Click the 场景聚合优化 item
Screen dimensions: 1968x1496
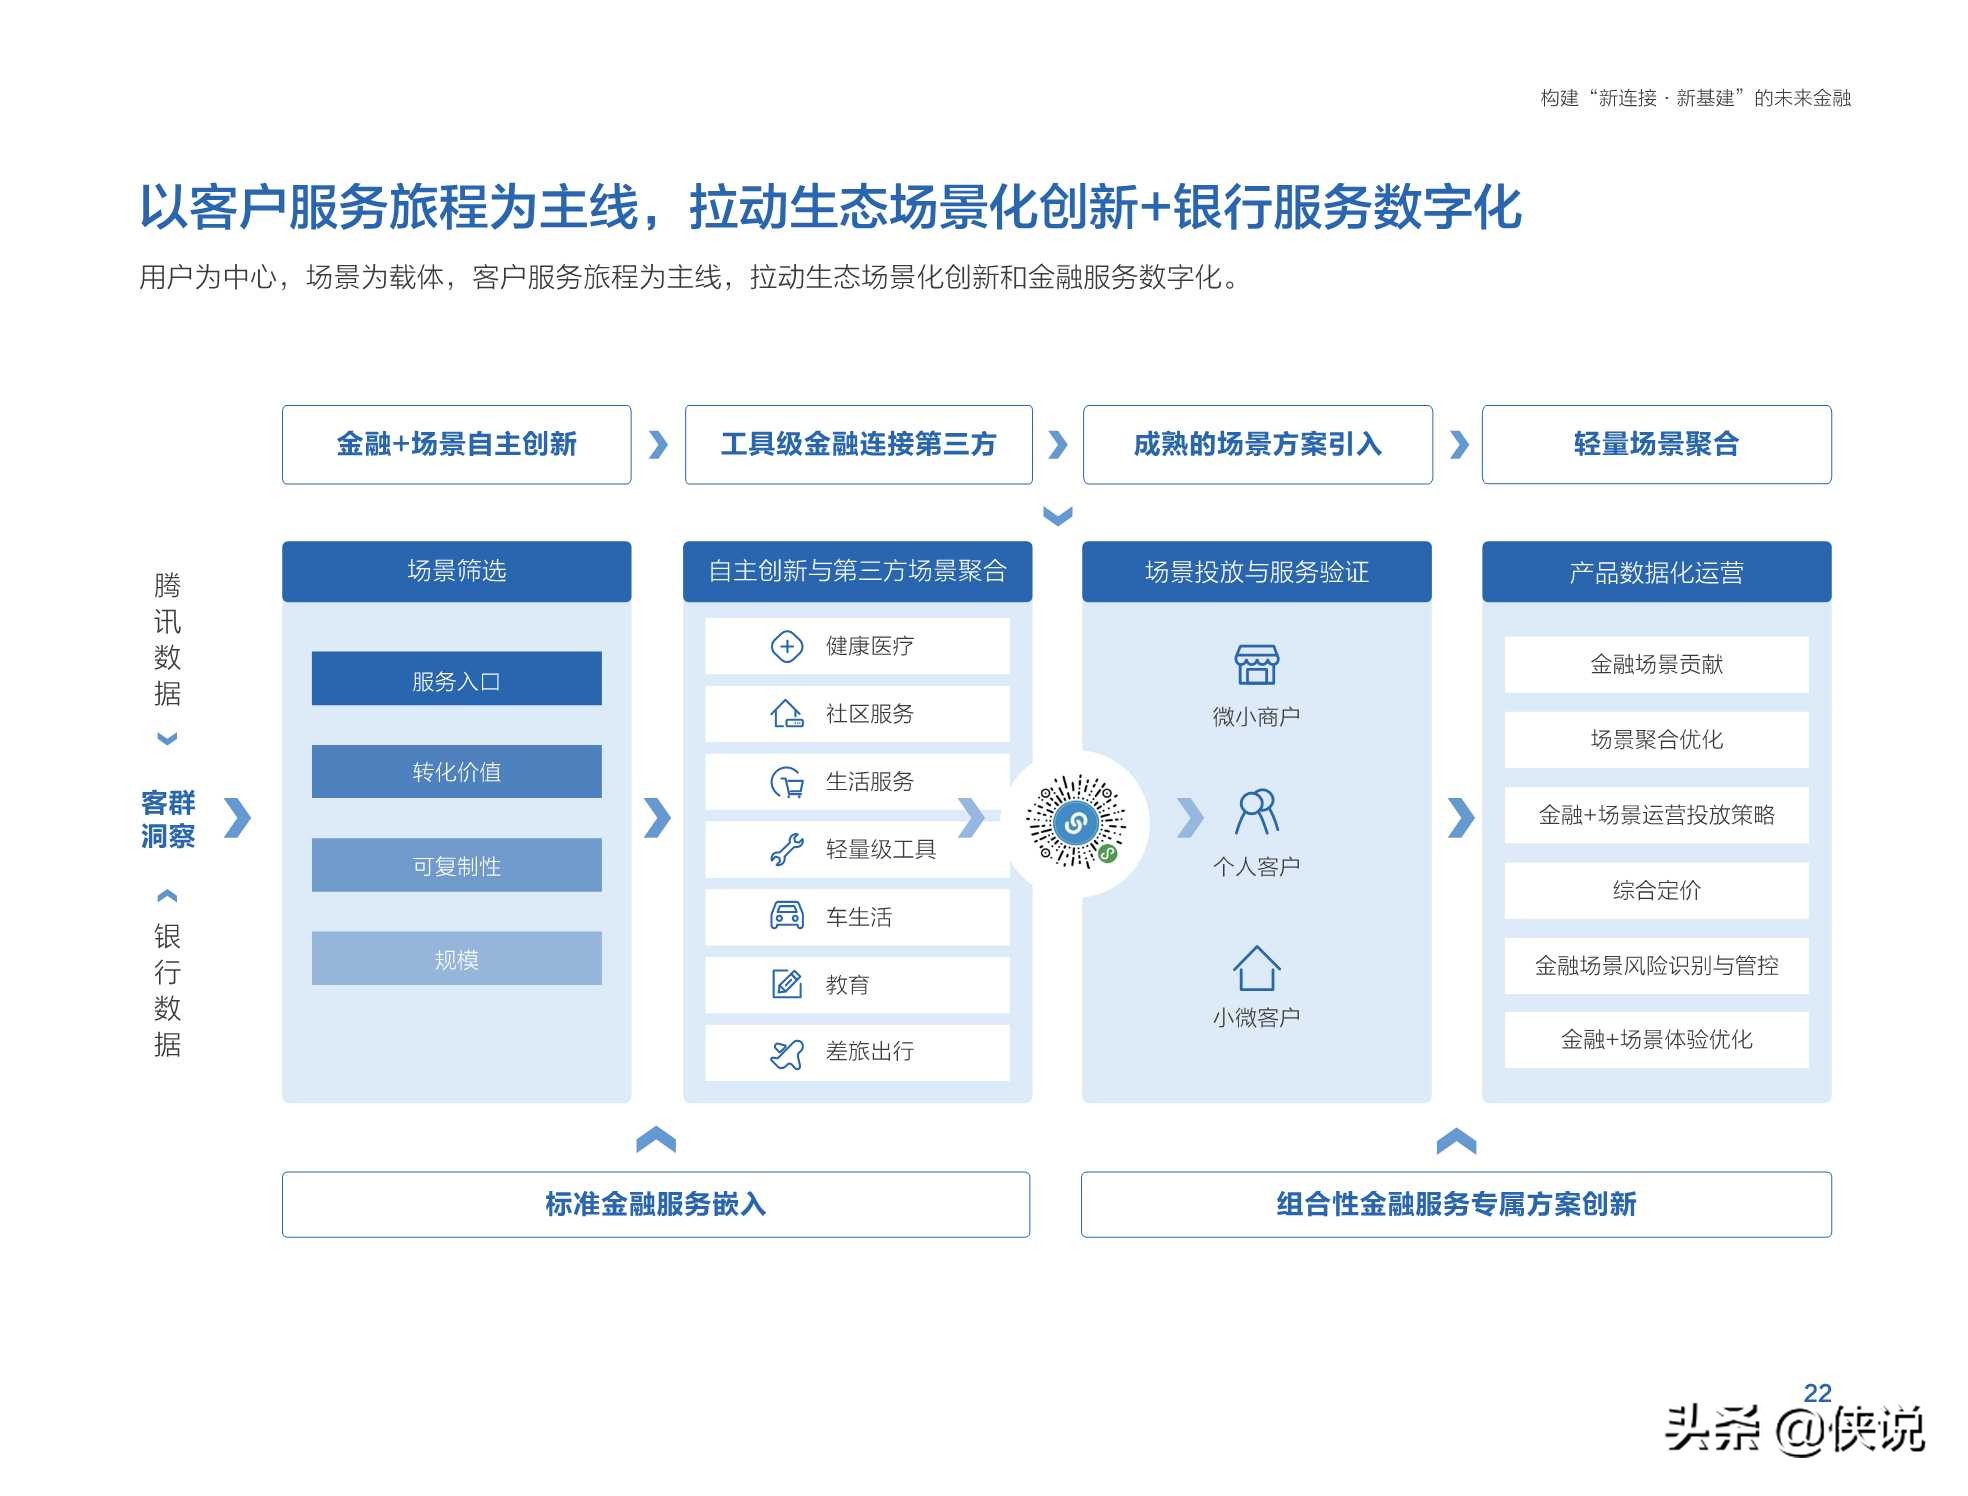[1657, 739]
